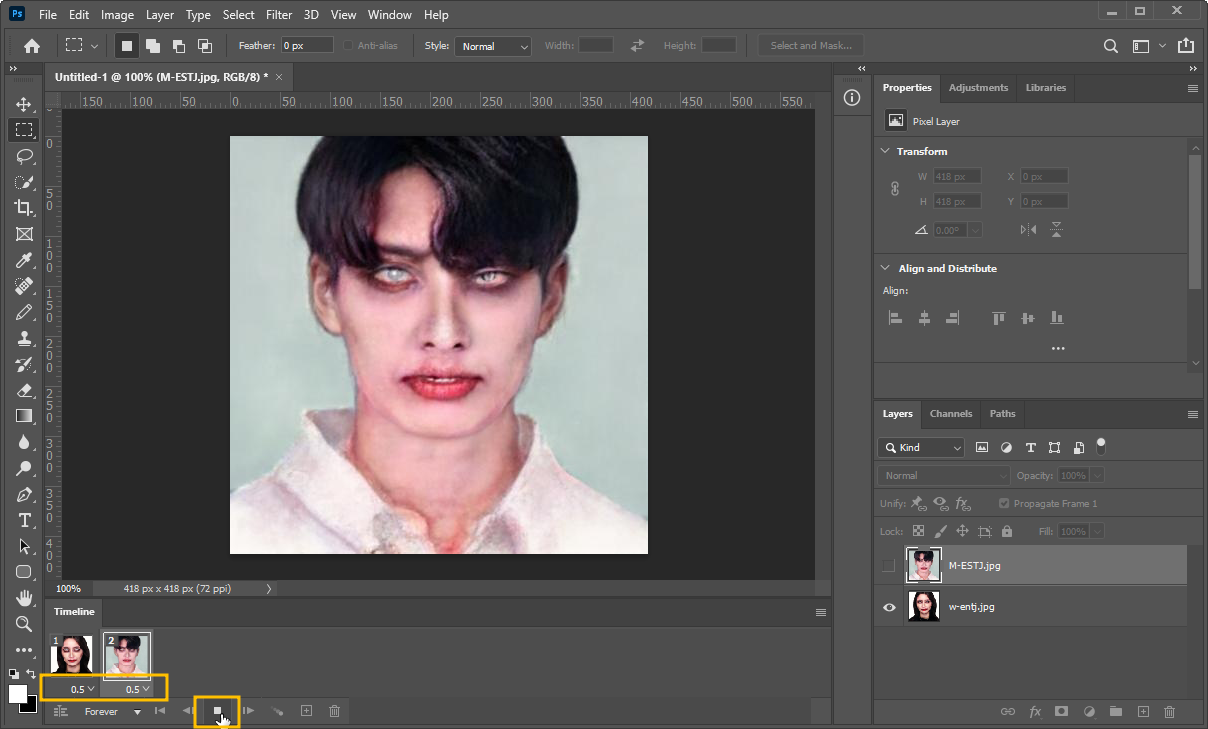Show the M-ESTJ.jpg layer
Image resolution: width=1208 pixels, height=729 pixels.
pyautogui.click(x=889, y=566)
